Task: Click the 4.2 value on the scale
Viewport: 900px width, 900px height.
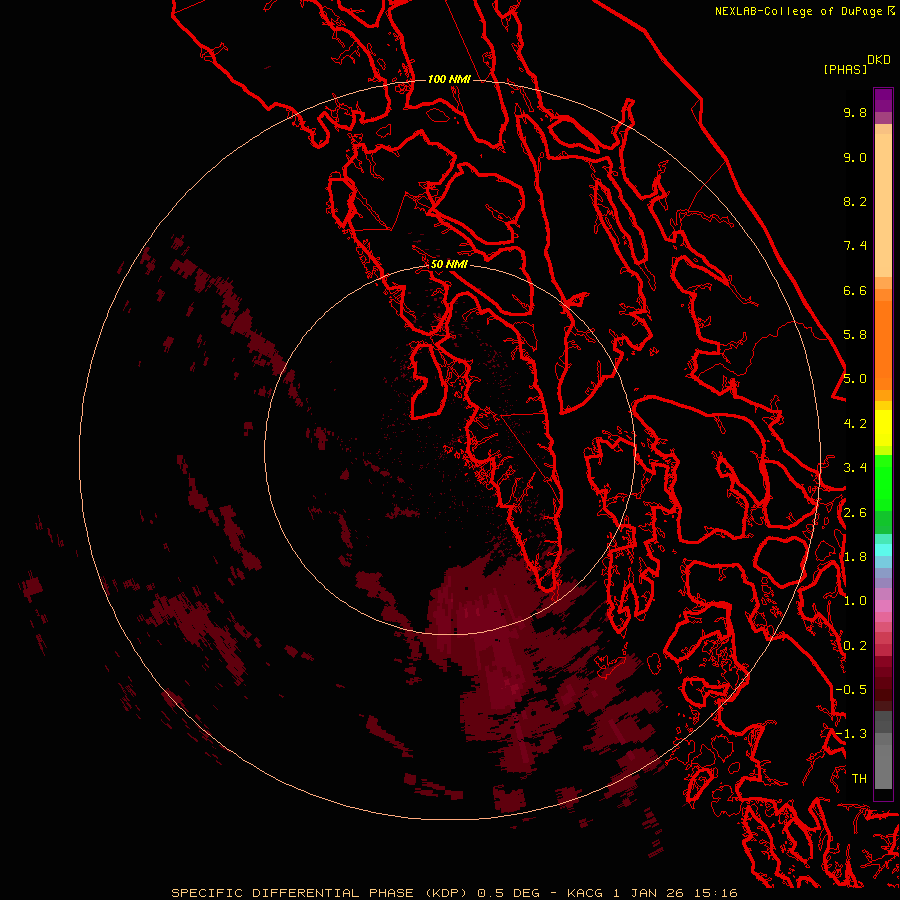Action: pos(855,424)
